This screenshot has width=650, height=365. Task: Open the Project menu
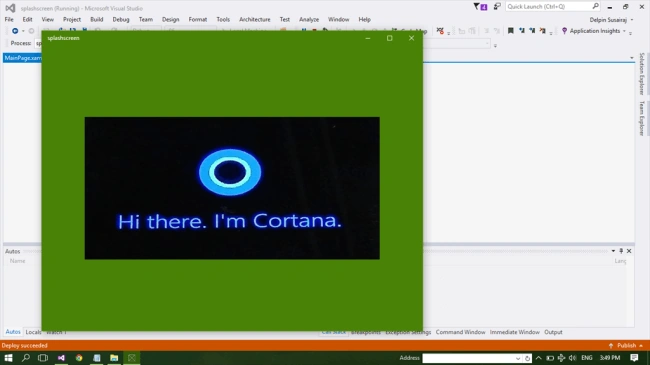tap(72, 19)
